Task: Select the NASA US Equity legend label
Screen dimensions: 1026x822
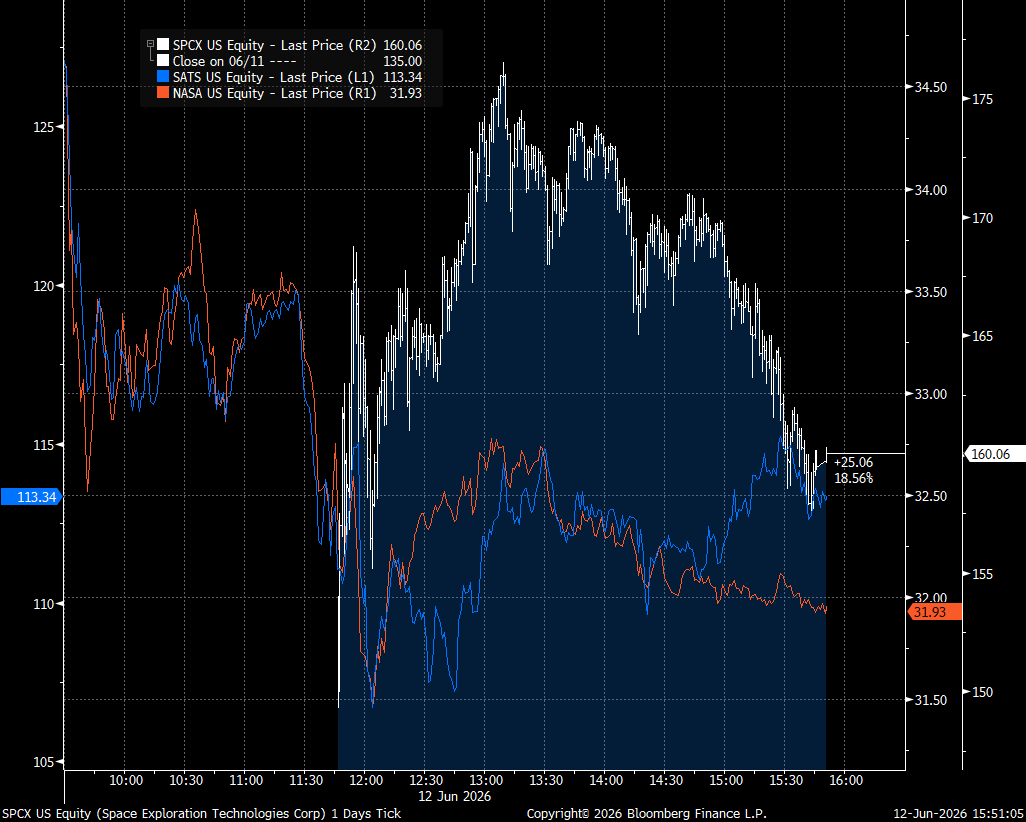Action: pos(275,94)
